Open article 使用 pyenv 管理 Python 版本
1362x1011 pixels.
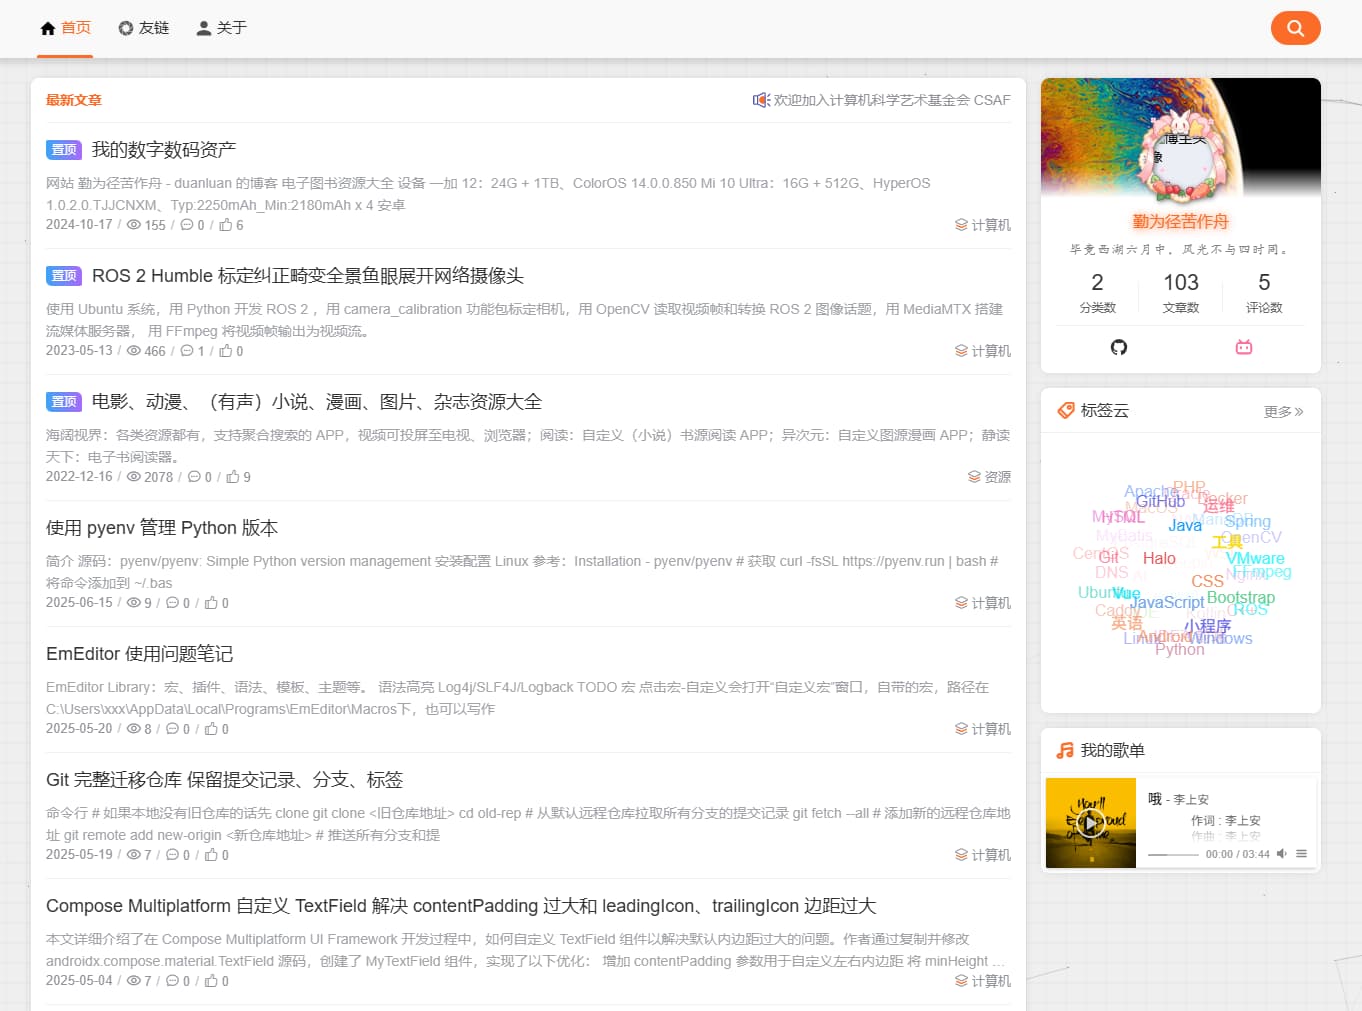click(x=162, y=528)
